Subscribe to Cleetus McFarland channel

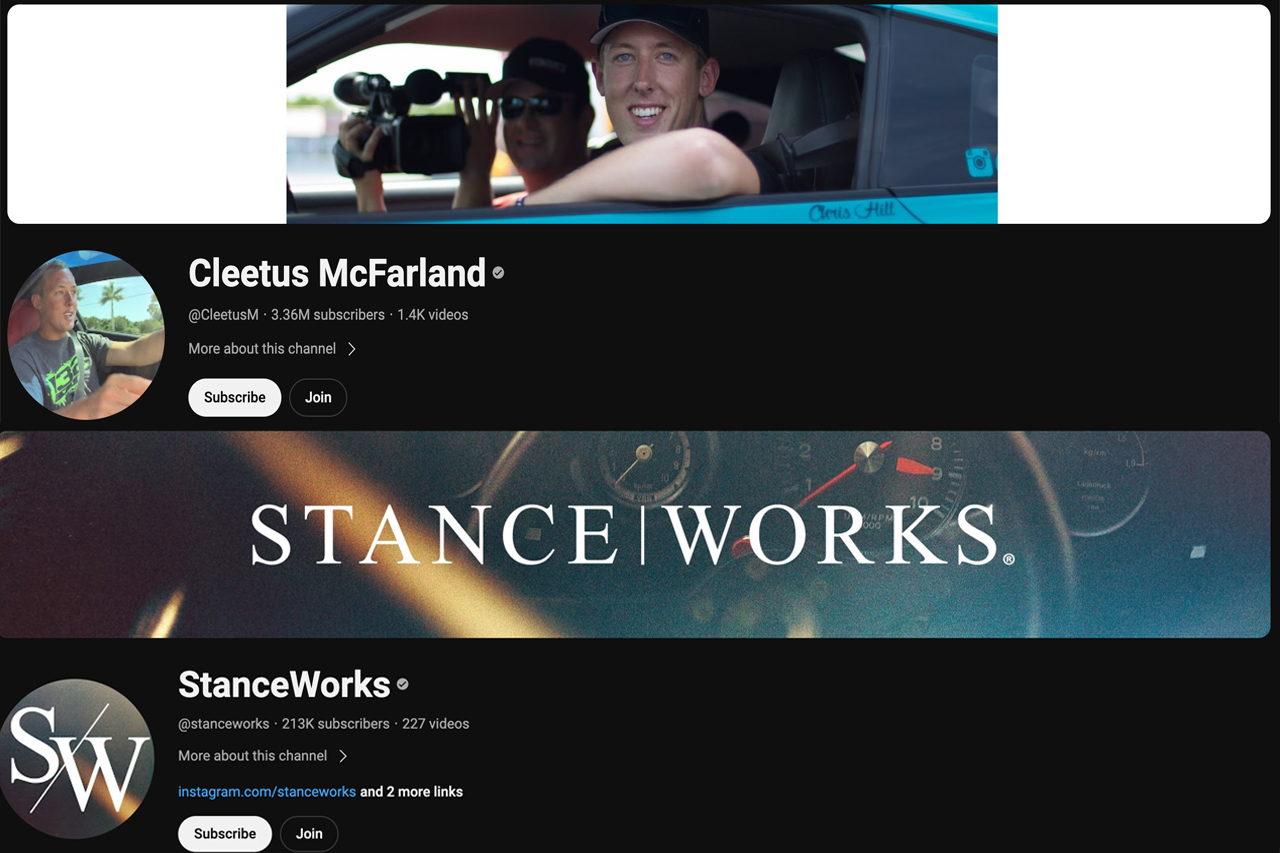pyautogui.click(x=235, y=397)
